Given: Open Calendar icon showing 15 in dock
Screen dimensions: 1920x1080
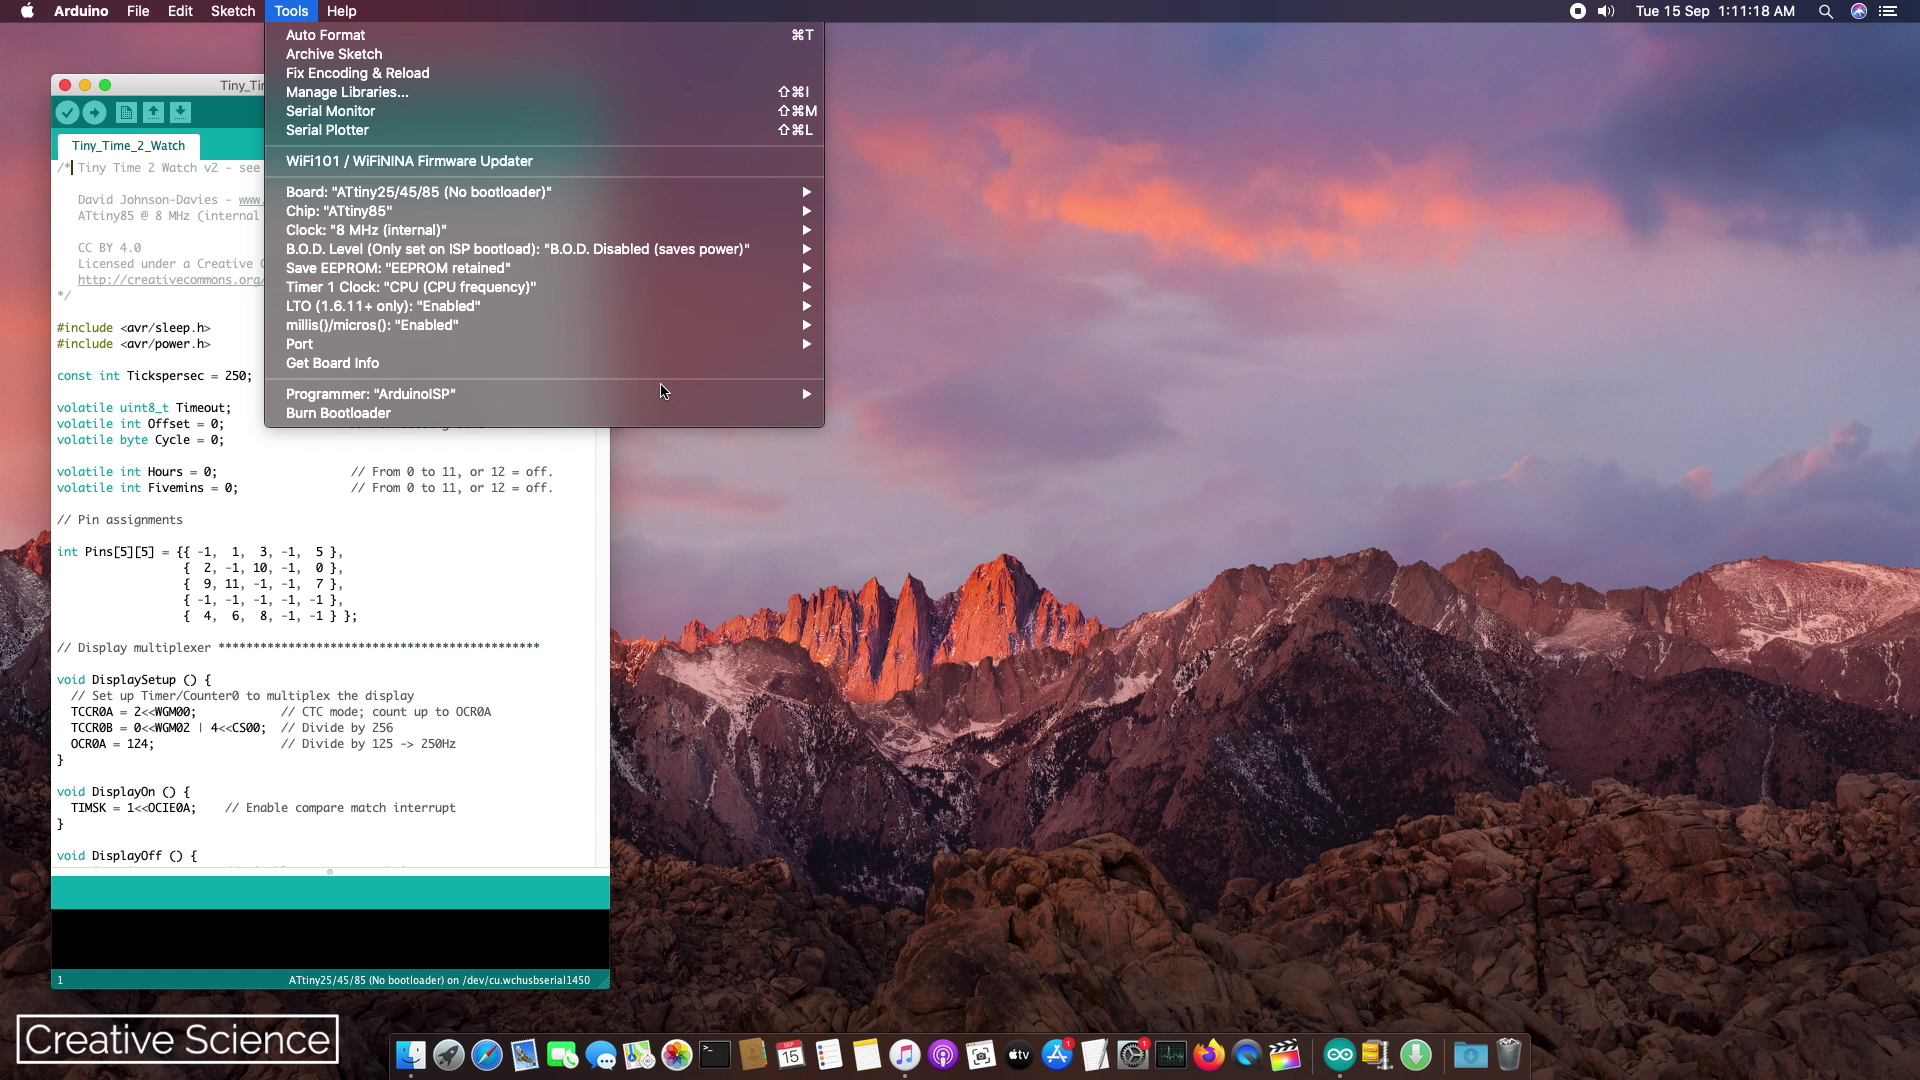Looking at the screenshot, I should click(x=791, y=1055).
